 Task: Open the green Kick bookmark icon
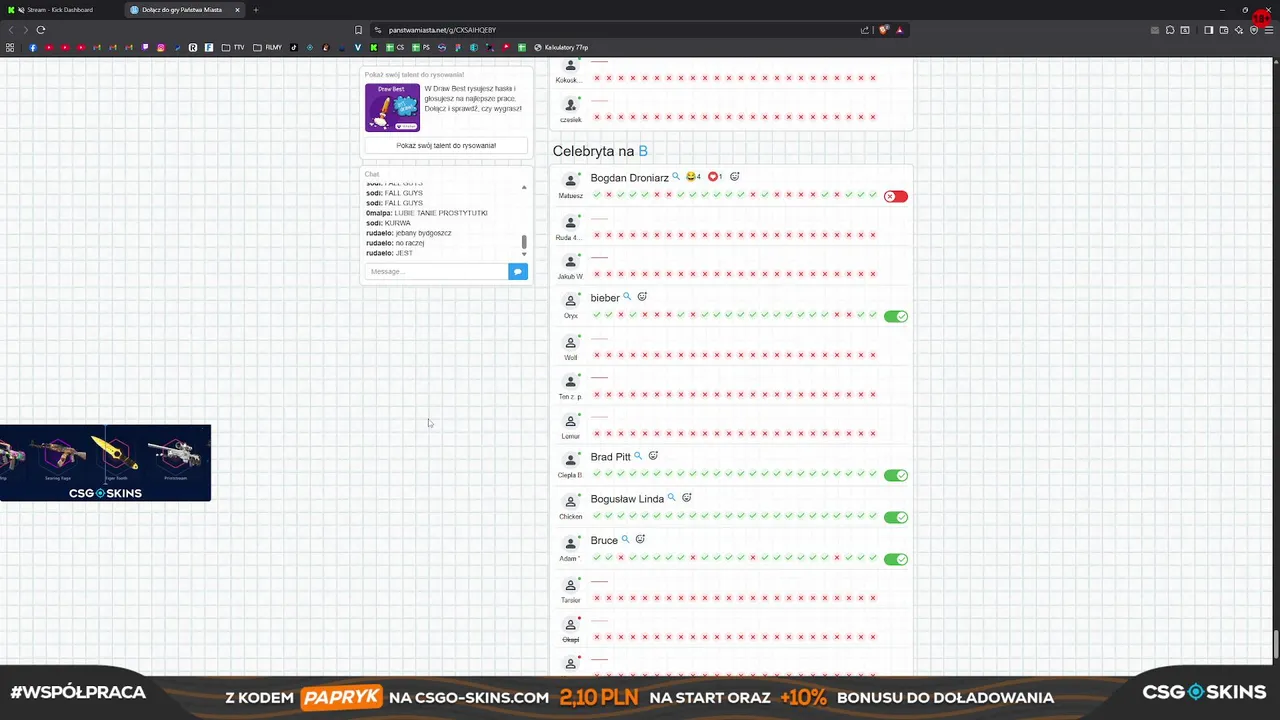374,47
